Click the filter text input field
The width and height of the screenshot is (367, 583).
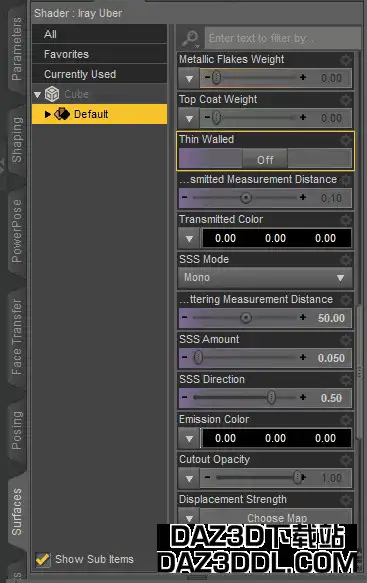(283, 38)
